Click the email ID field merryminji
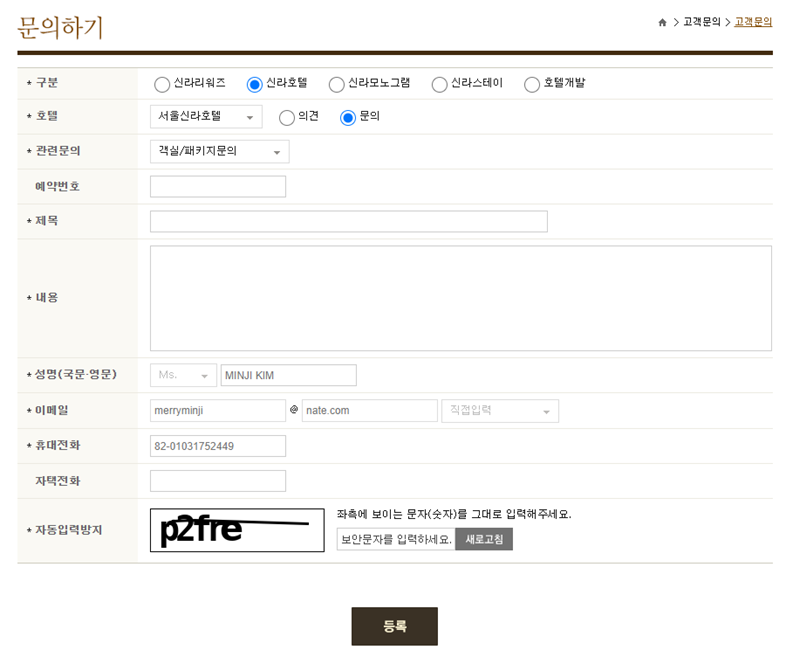The height and width of the screenshot is (657, 786). [x=218, y=410]
